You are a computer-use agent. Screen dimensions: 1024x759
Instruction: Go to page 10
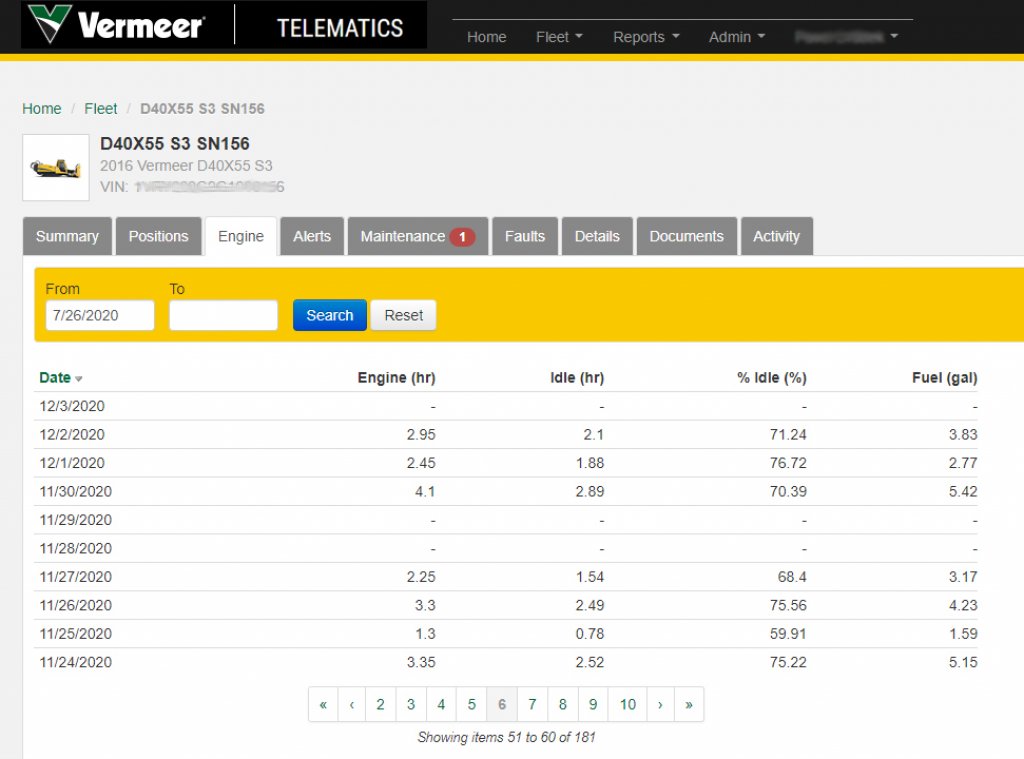(628, 704)
